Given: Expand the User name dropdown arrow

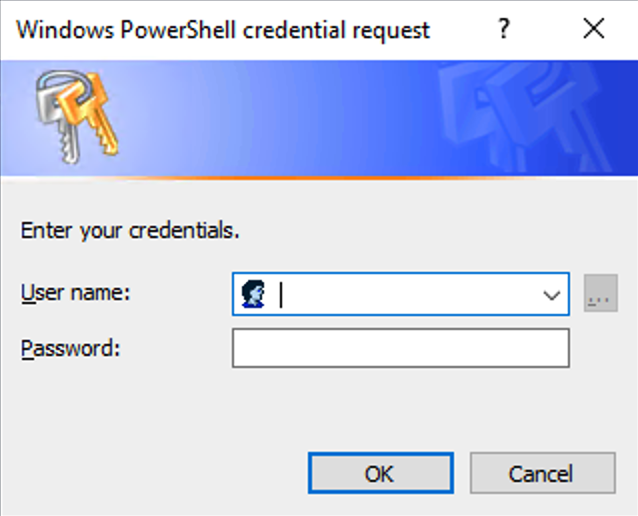Looking at the screenshot, I should pos(551,295).
